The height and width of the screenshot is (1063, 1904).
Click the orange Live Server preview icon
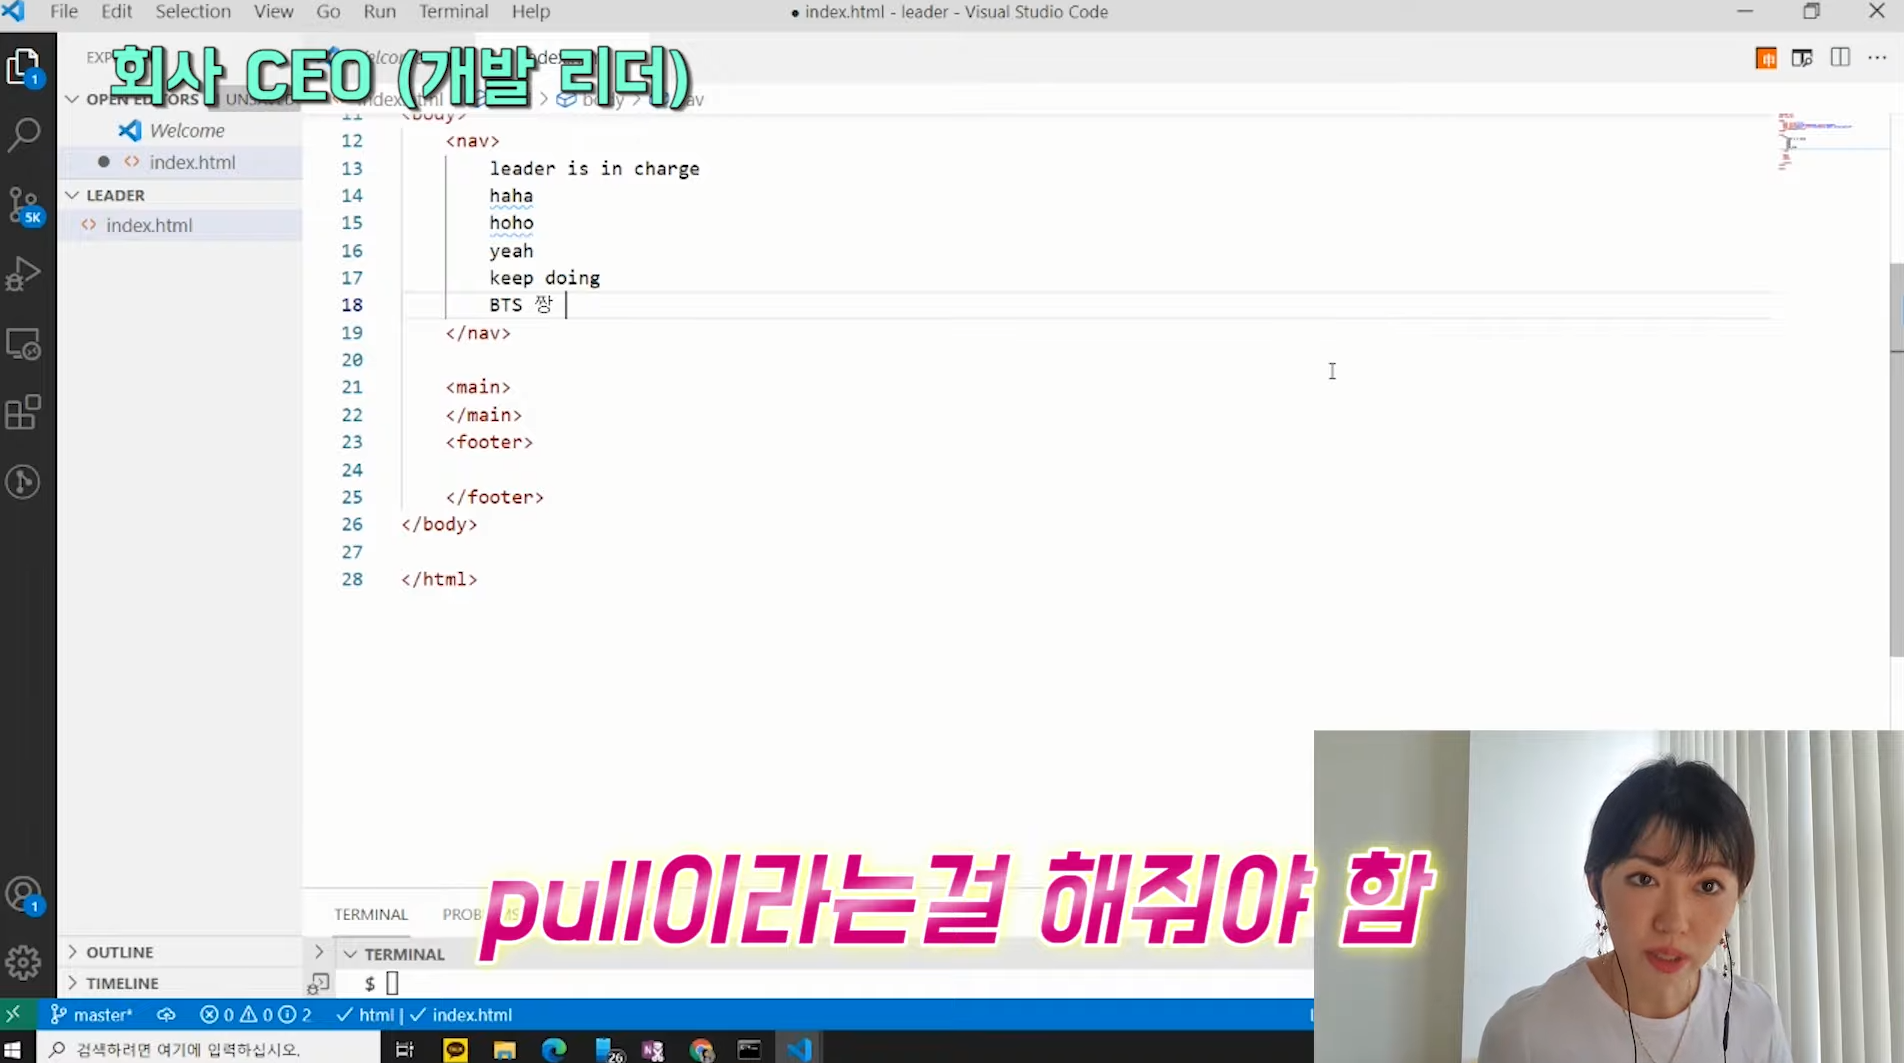(1766, 58)
